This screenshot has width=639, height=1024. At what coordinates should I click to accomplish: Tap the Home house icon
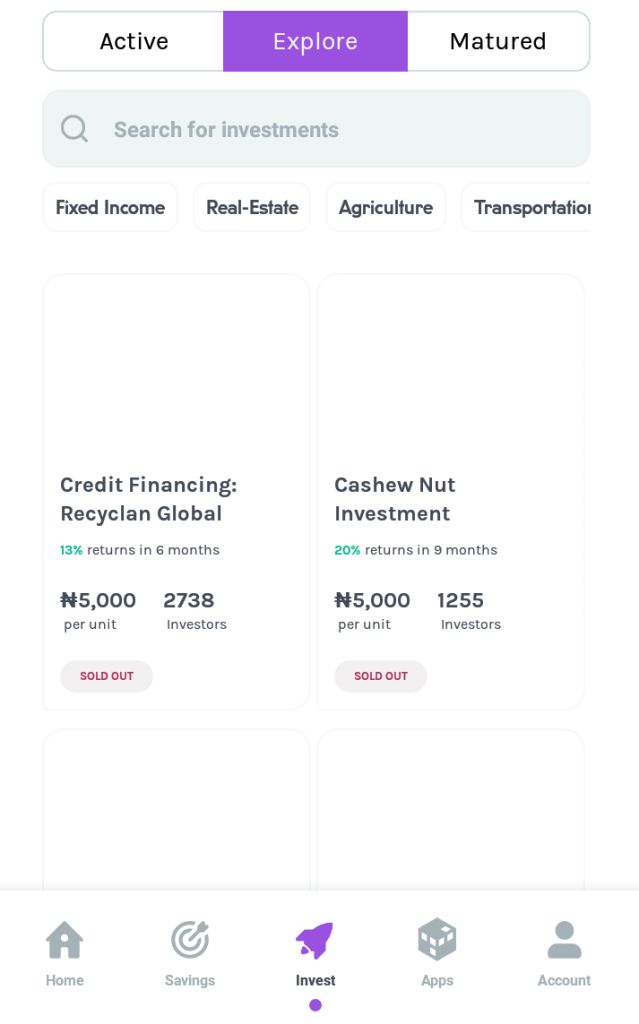(64, 940)
